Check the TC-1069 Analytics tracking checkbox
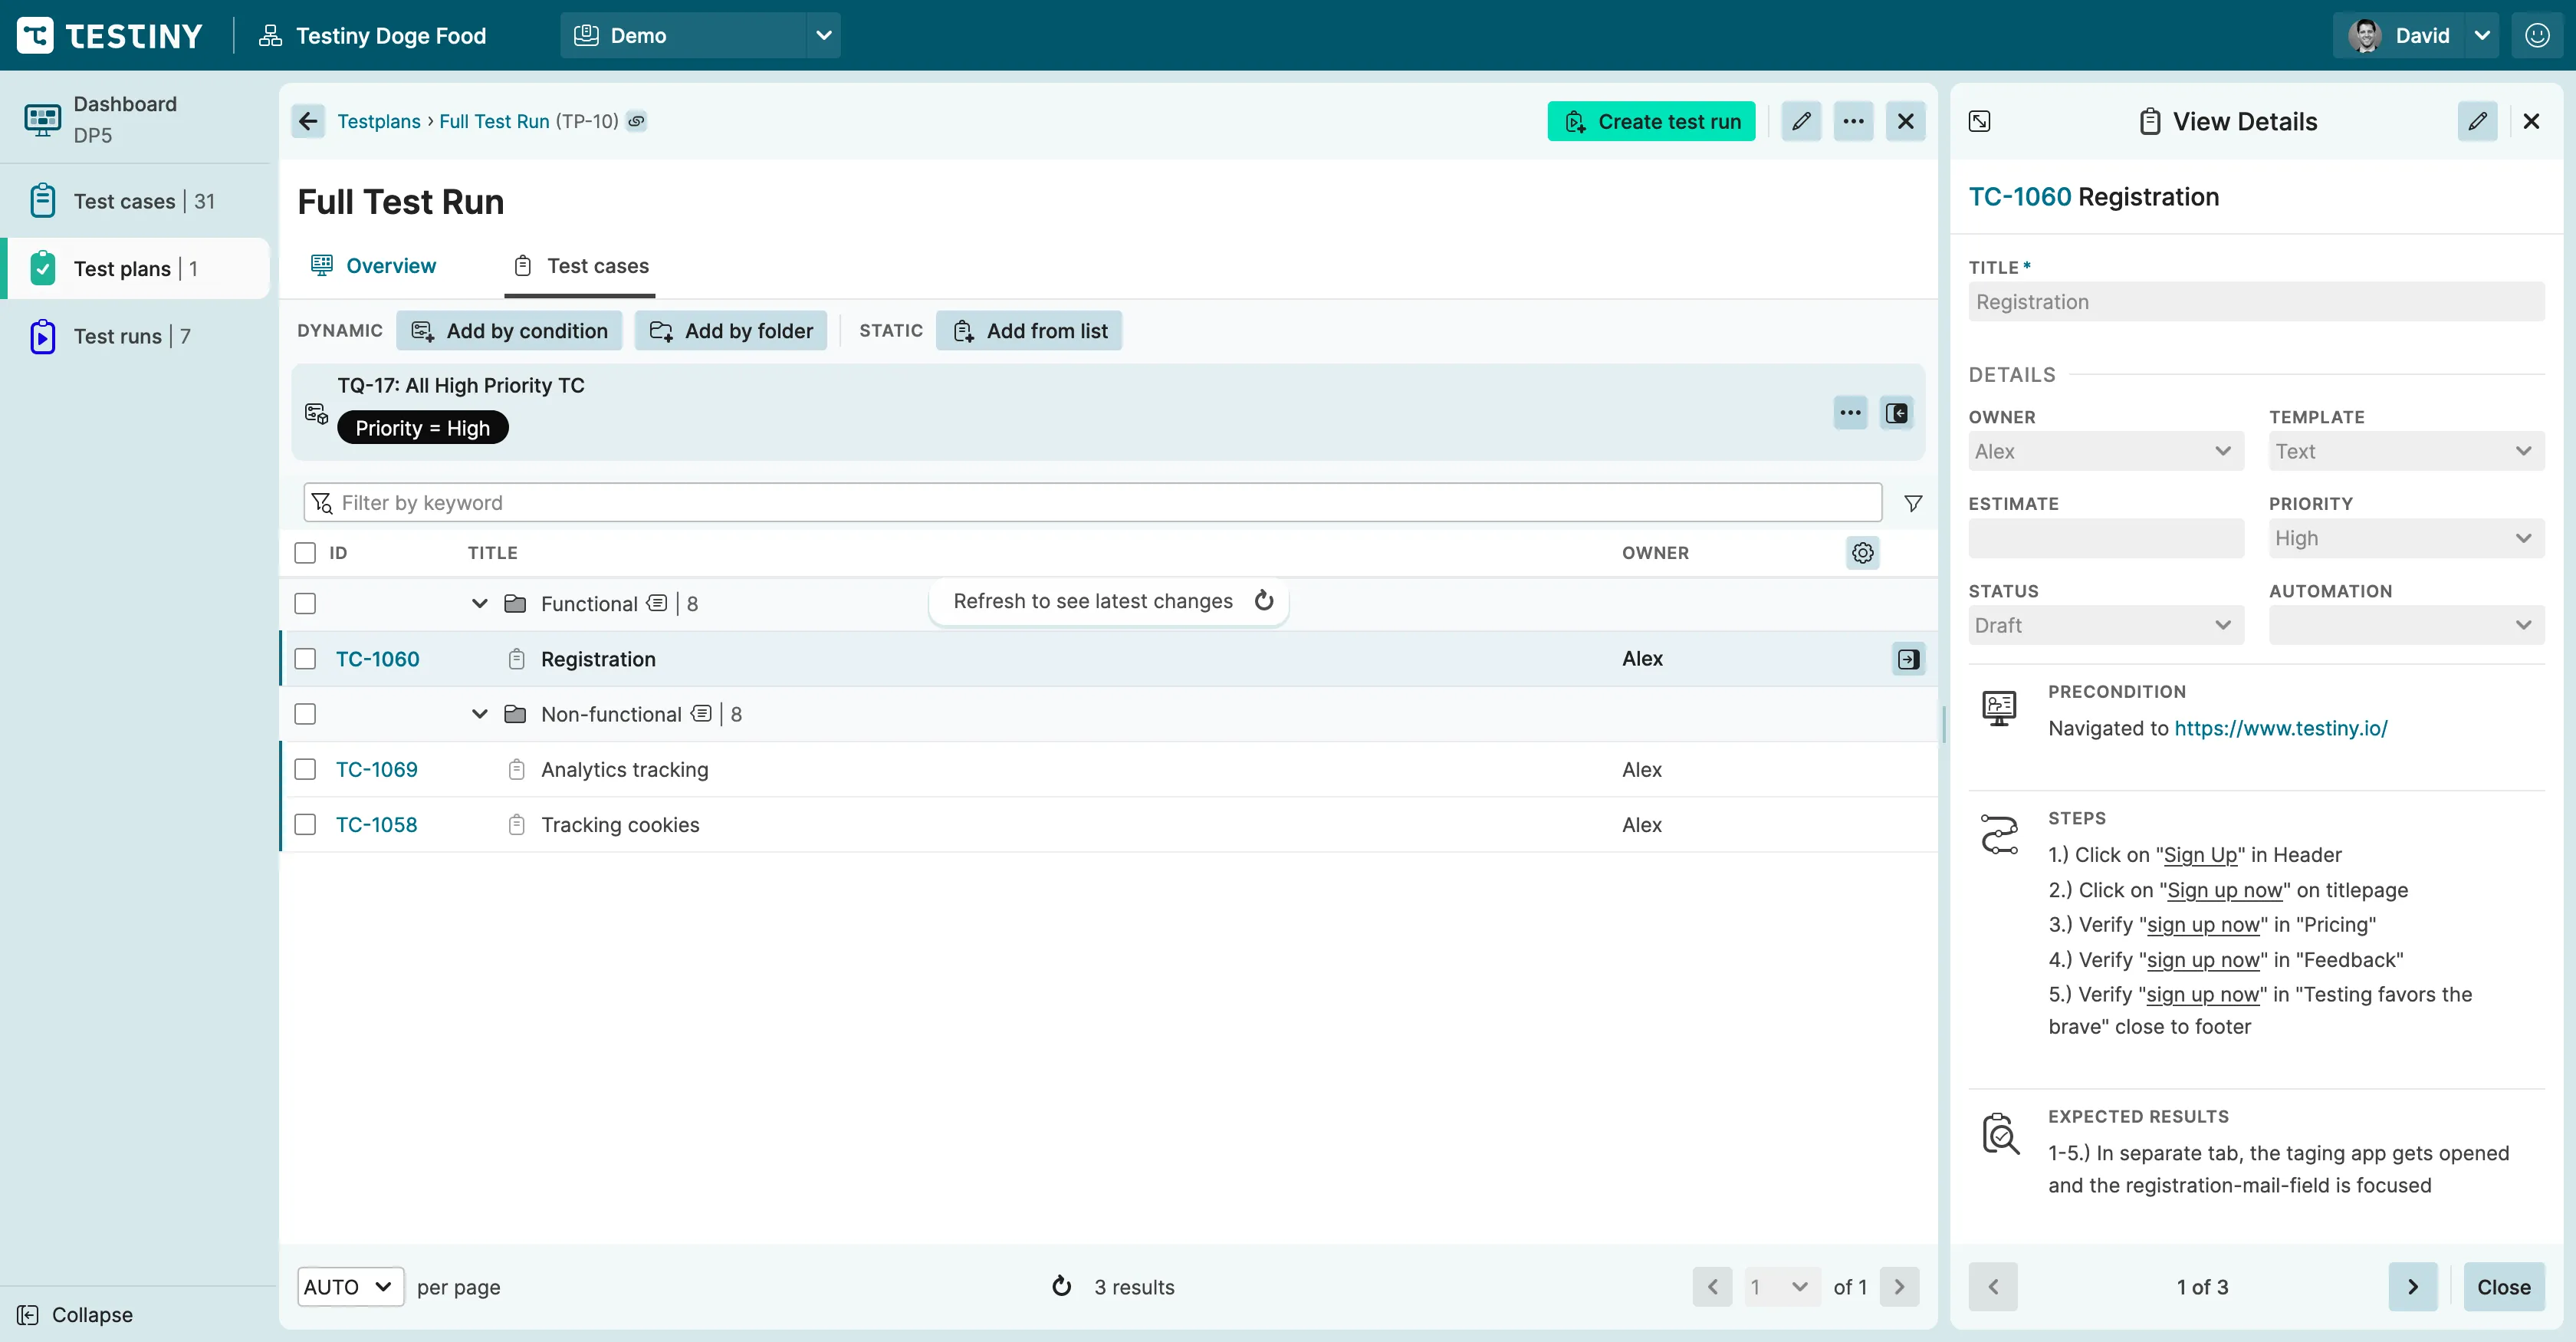The width and height of the screenshot is (2576, 1342). click(x=305, y=769)
